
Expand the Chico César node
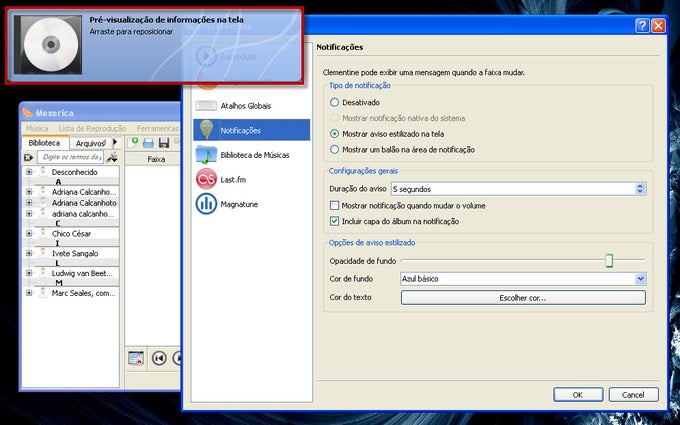tap(29, 234)
